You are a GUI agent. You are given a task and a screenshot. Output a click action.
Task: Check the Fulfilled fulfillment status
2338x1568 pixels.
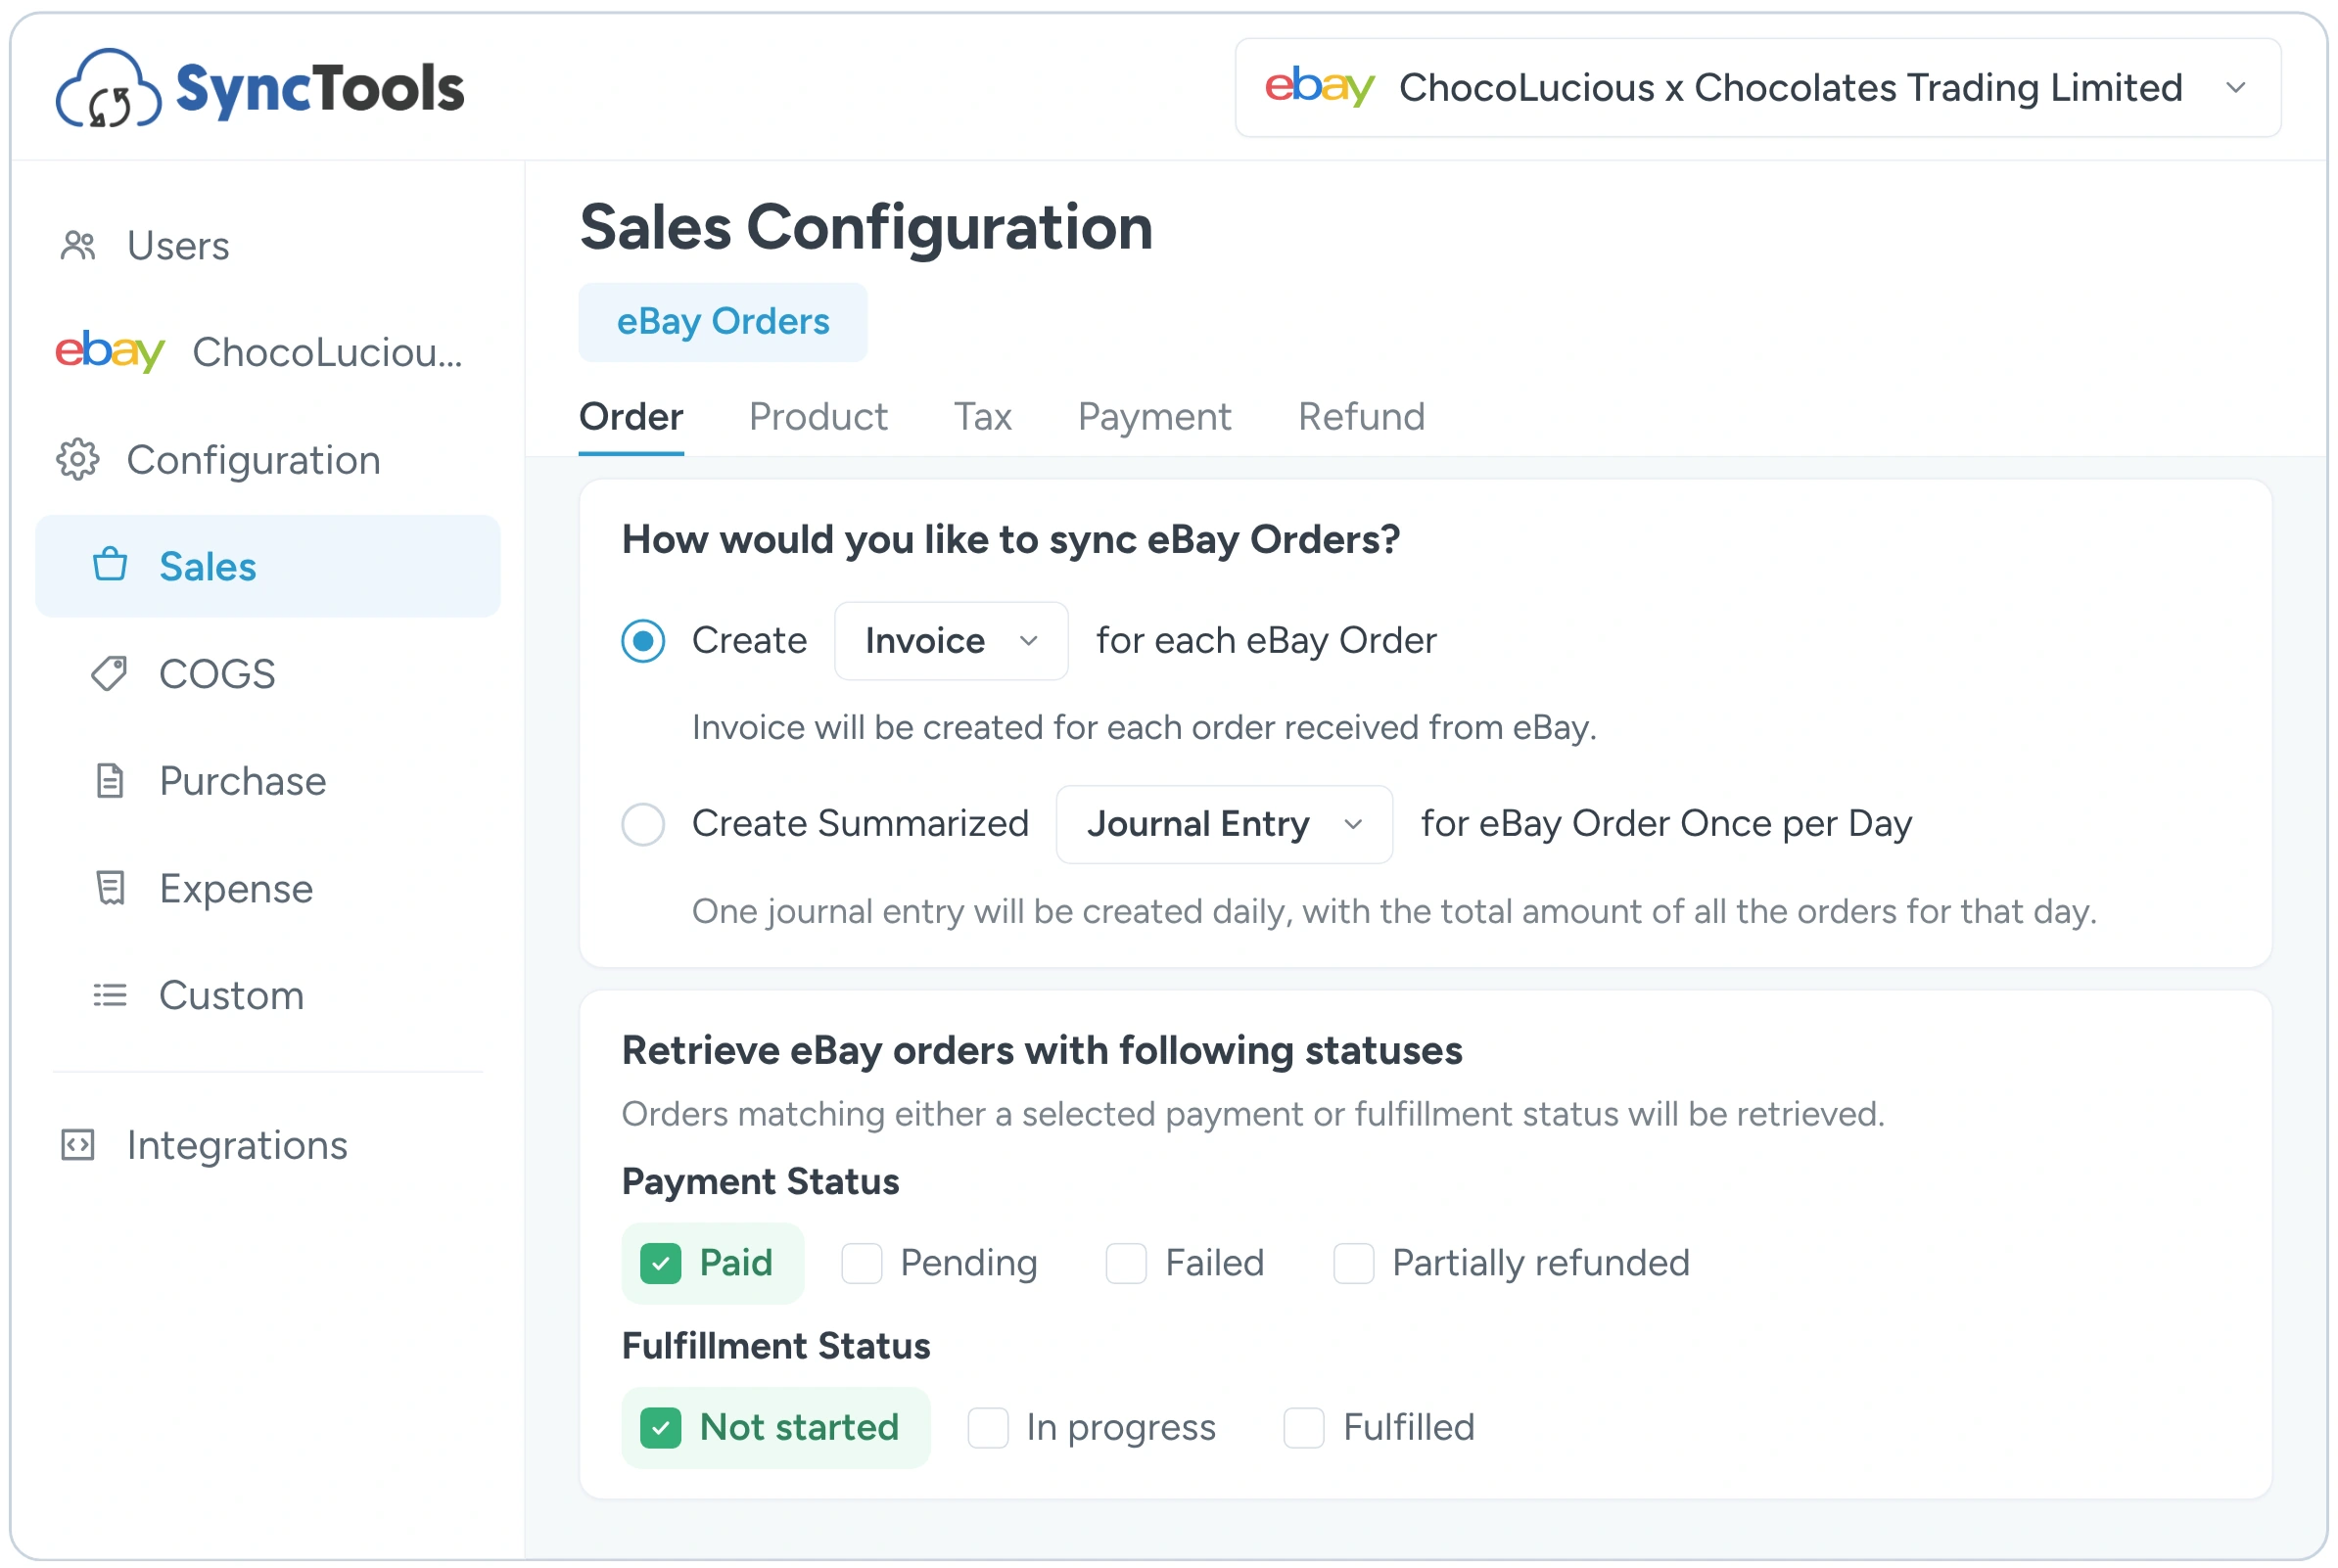[1304, 1427]
